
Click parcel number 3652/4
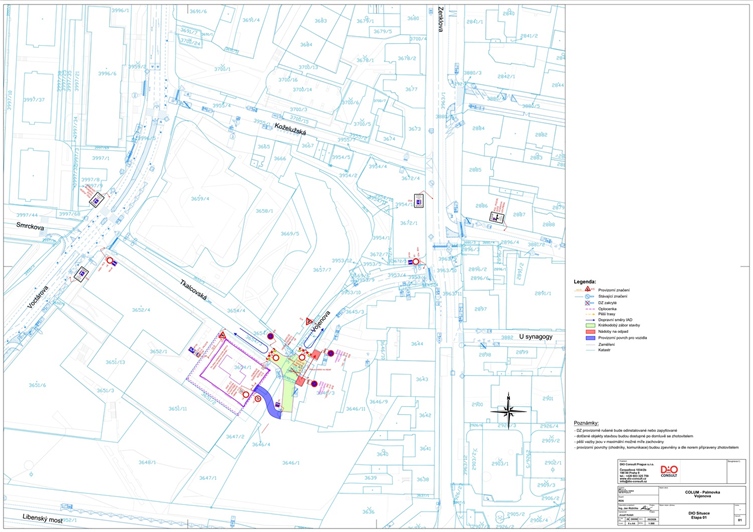(141, 310)
